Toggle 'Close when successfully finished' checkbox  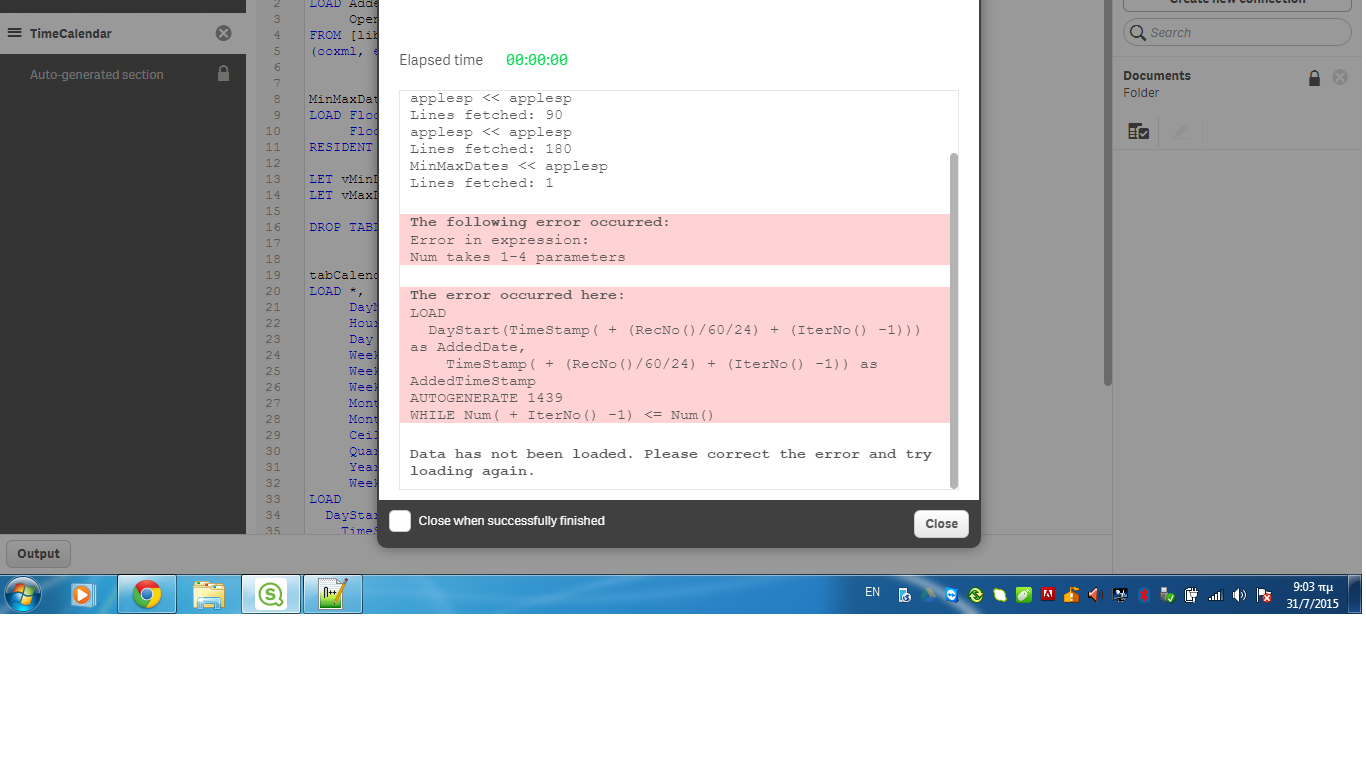(x=400, y=521)
